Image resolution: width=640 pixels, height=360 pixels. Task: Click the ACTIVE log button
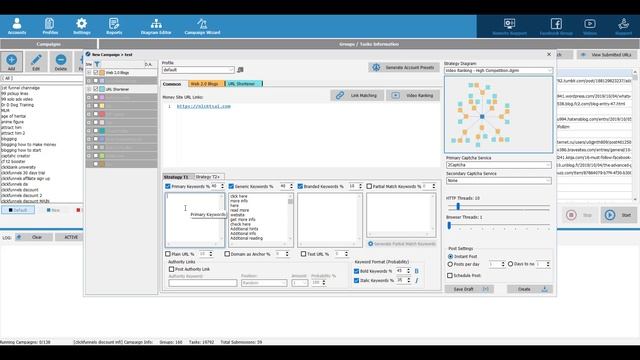[x=70, y=237]
